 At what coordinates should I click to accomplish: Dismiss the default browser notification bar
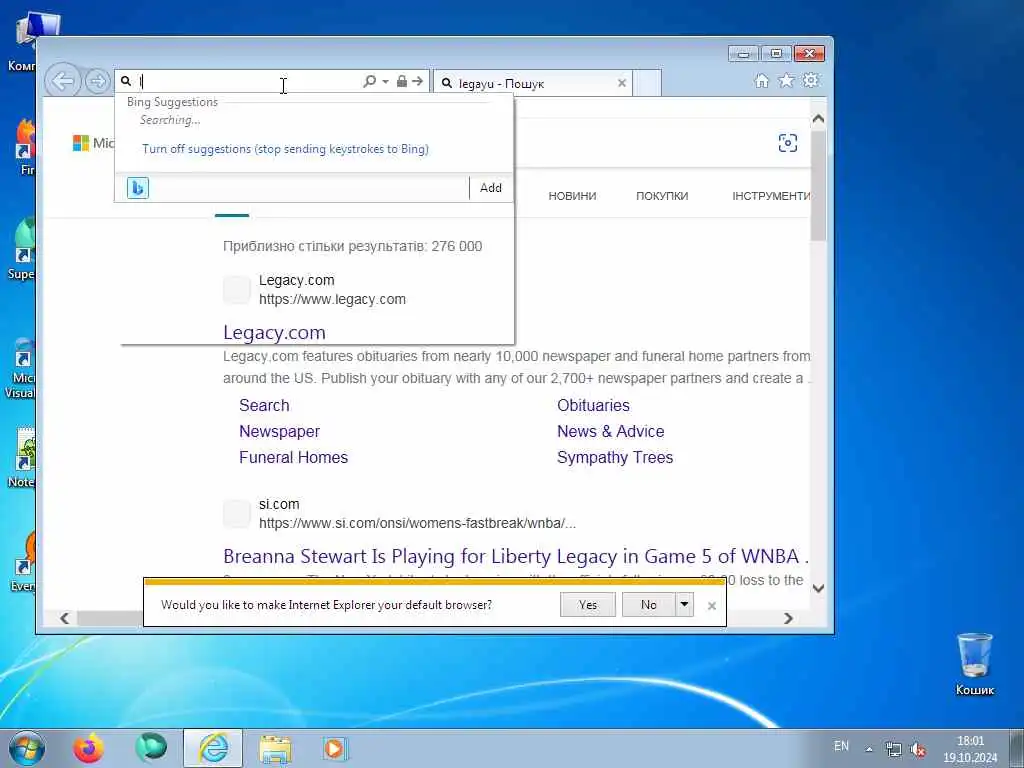coord(712,606)
